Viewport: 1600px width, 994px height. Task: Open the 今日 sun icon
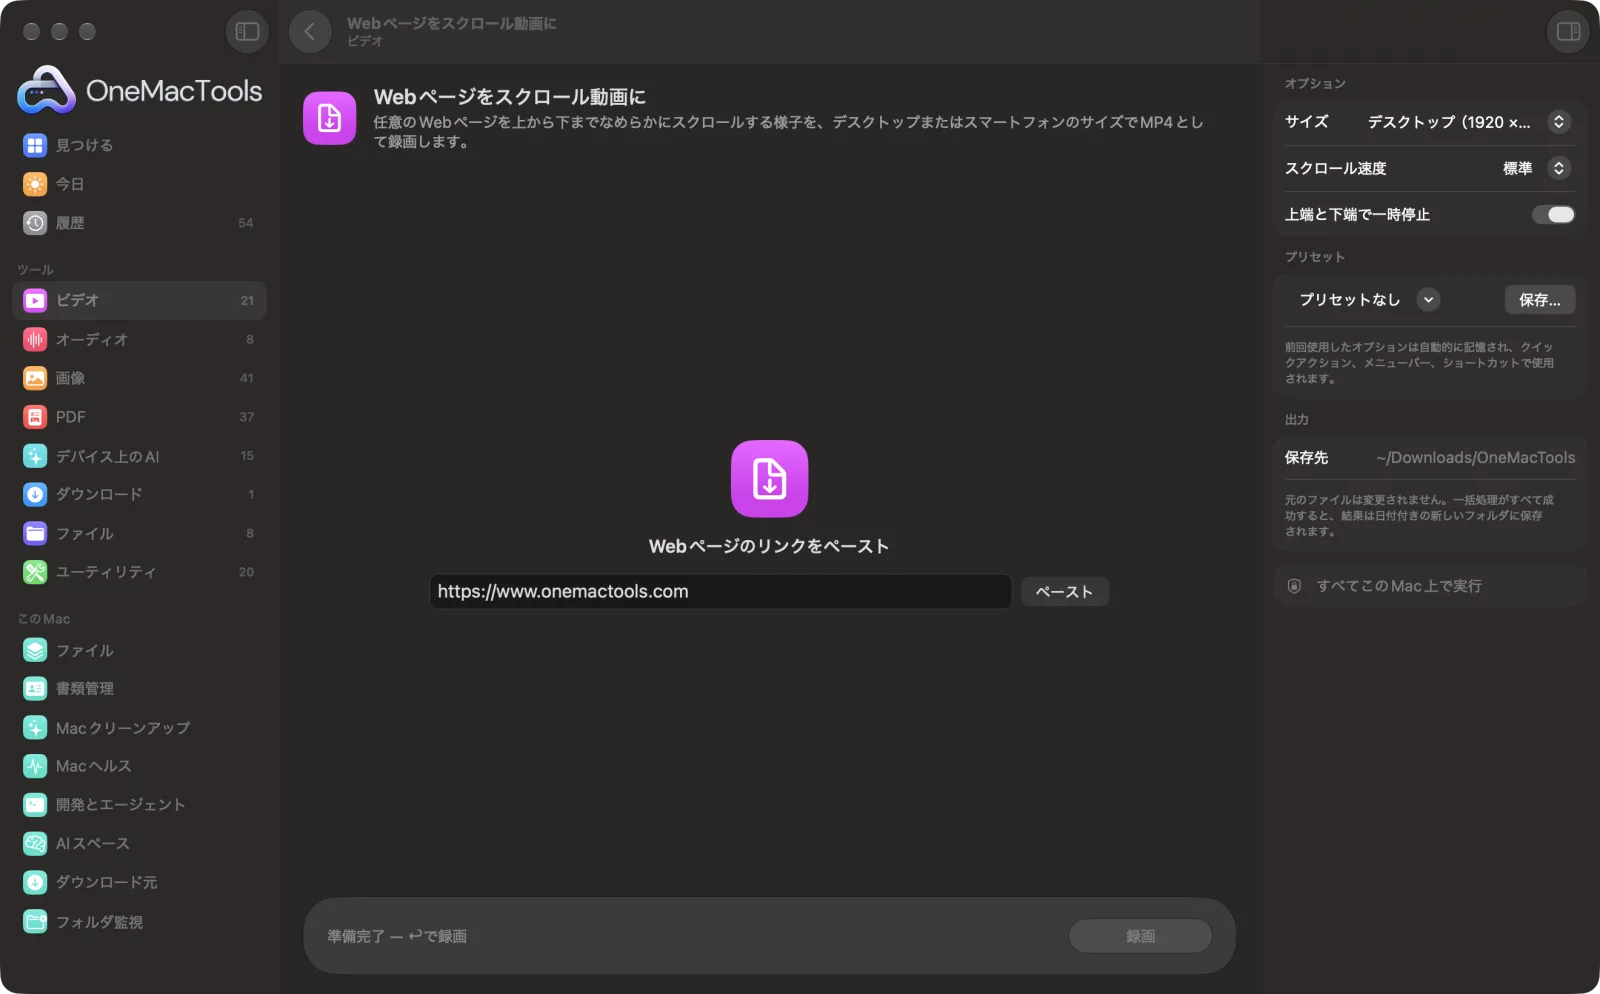35,184
